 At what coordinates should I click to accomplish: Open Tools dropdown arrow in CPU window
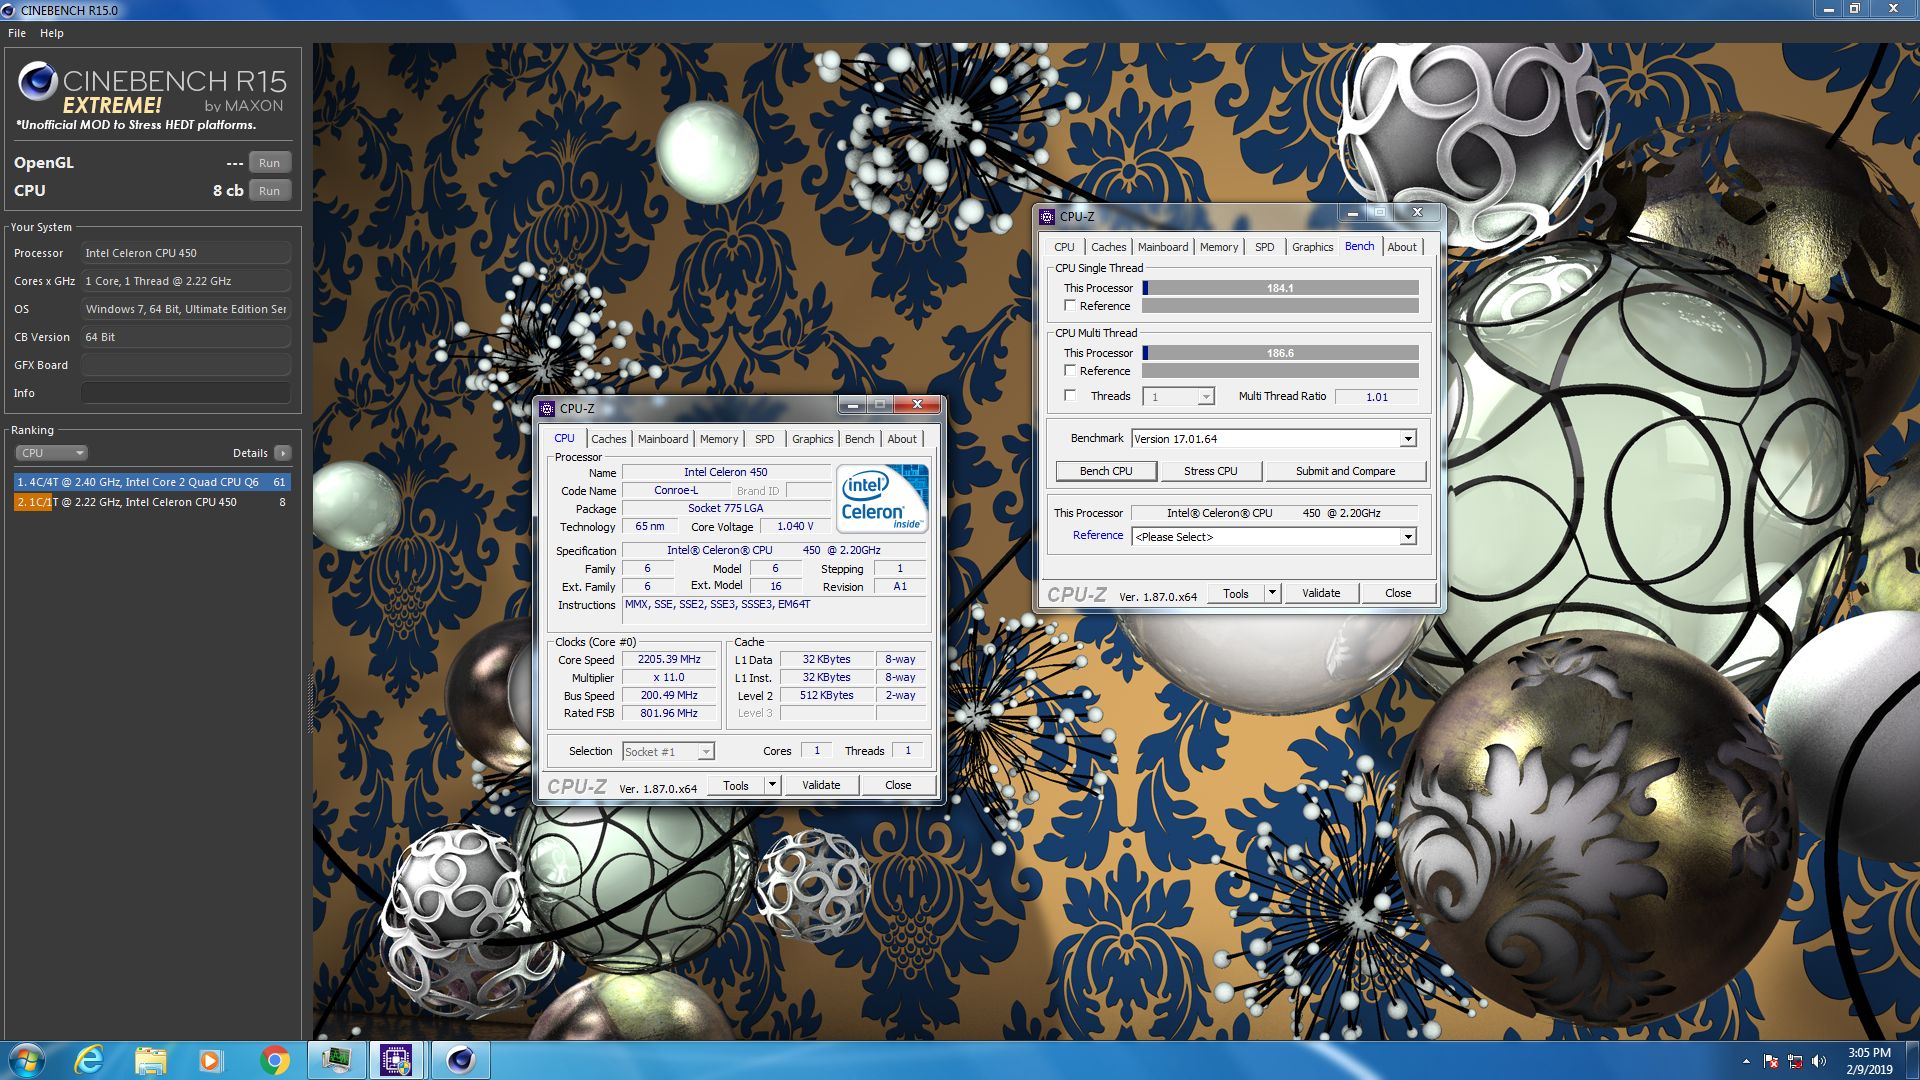tap(772, 785)
